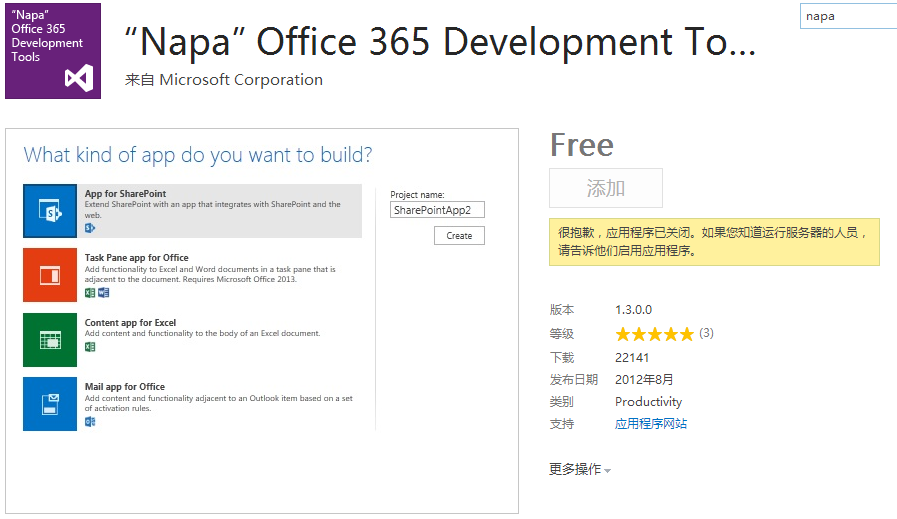The width and height of the screenshot is (897, 519).
Task: Click the Free price label
Action: point(582,145)
